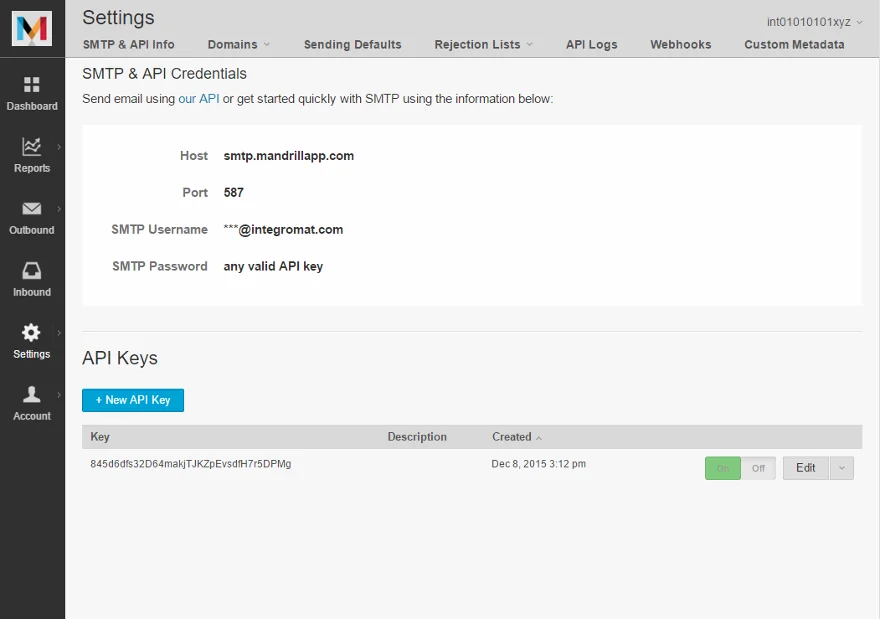Click the Description column header
The image size is (880, 619).
point(417,437)
